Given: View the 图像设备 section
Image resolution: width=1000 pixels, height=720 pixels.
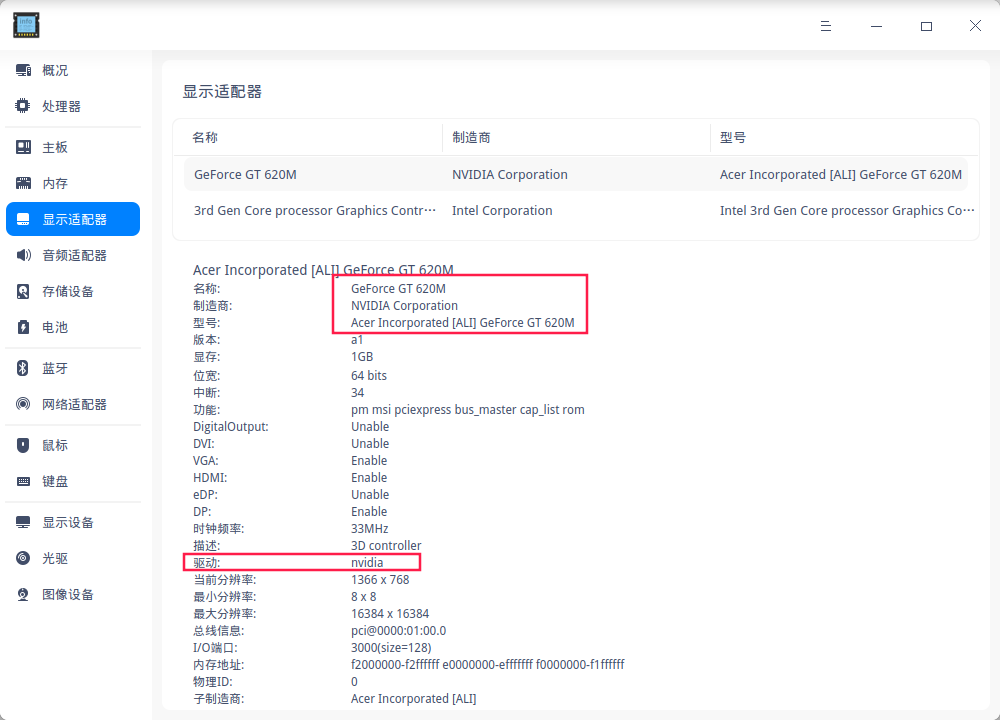Looking at the screenshot, I should click(73, 594).
